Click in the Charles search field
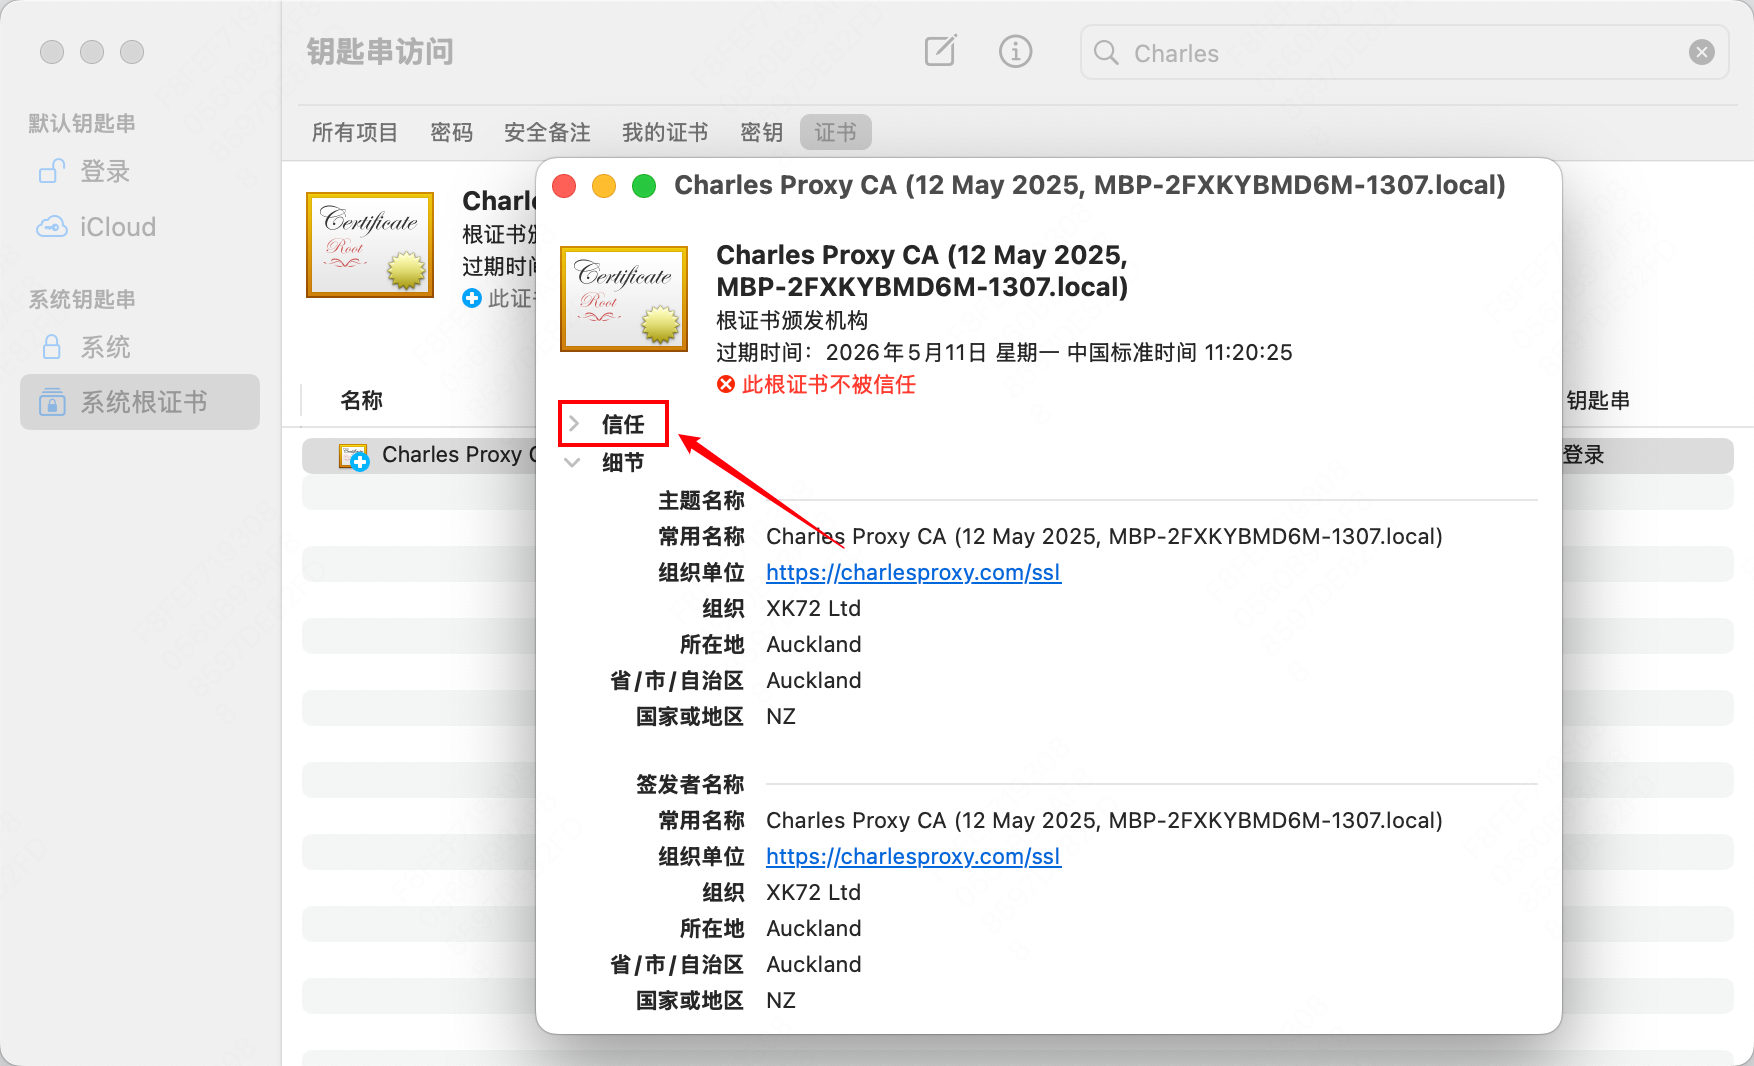1754x1066 pixels. [x=1404, y=52]
